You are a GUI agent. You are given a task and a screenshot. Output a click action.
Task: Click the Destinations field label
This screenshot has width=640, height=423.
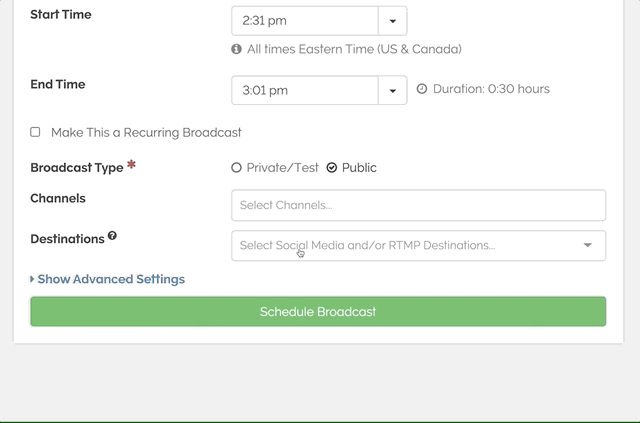pos(67,239)
